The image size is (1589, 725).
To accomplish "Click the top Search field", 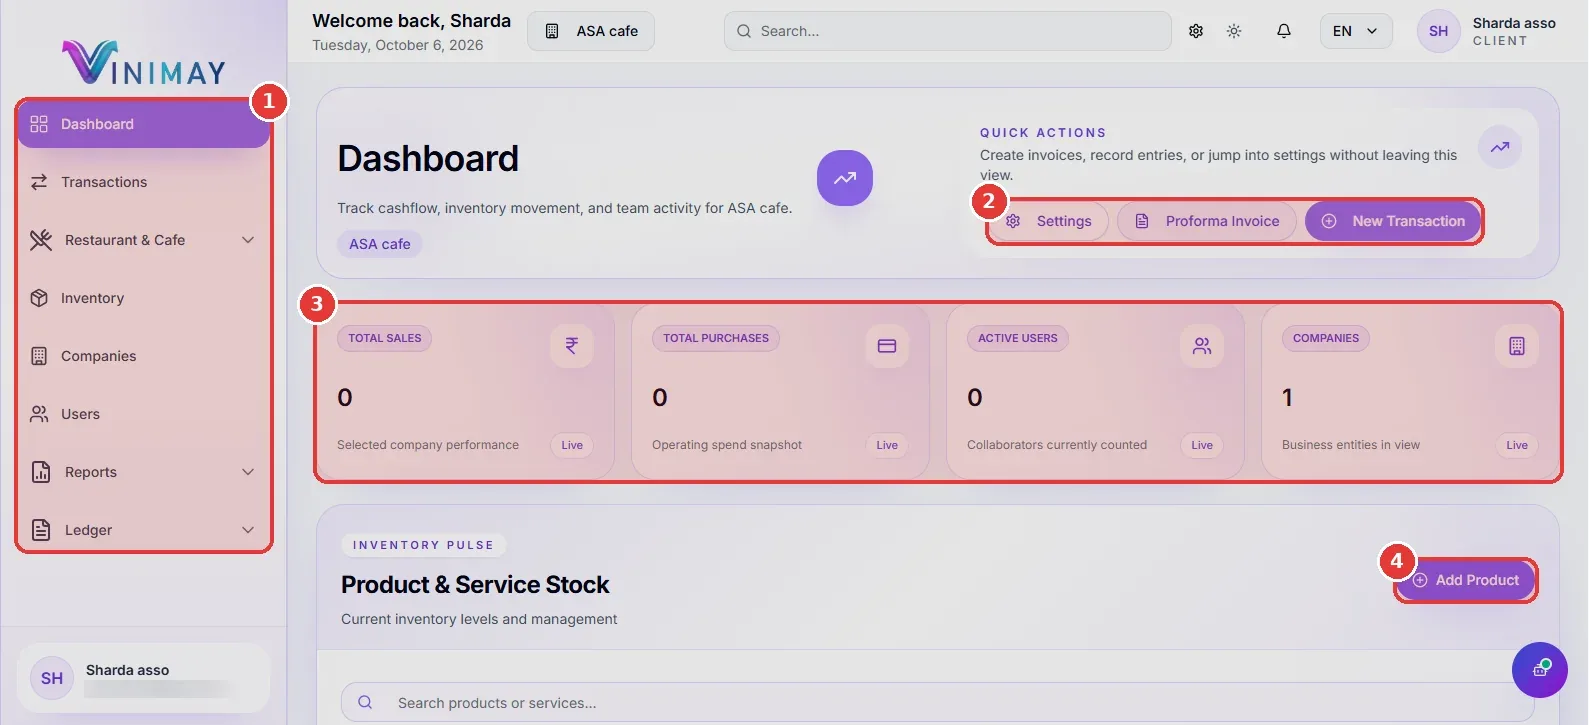I will [948, 31].
